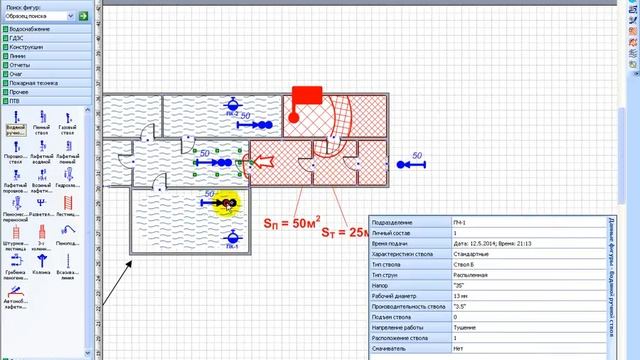Select the Лафетный пенный shape

(67, 152)
